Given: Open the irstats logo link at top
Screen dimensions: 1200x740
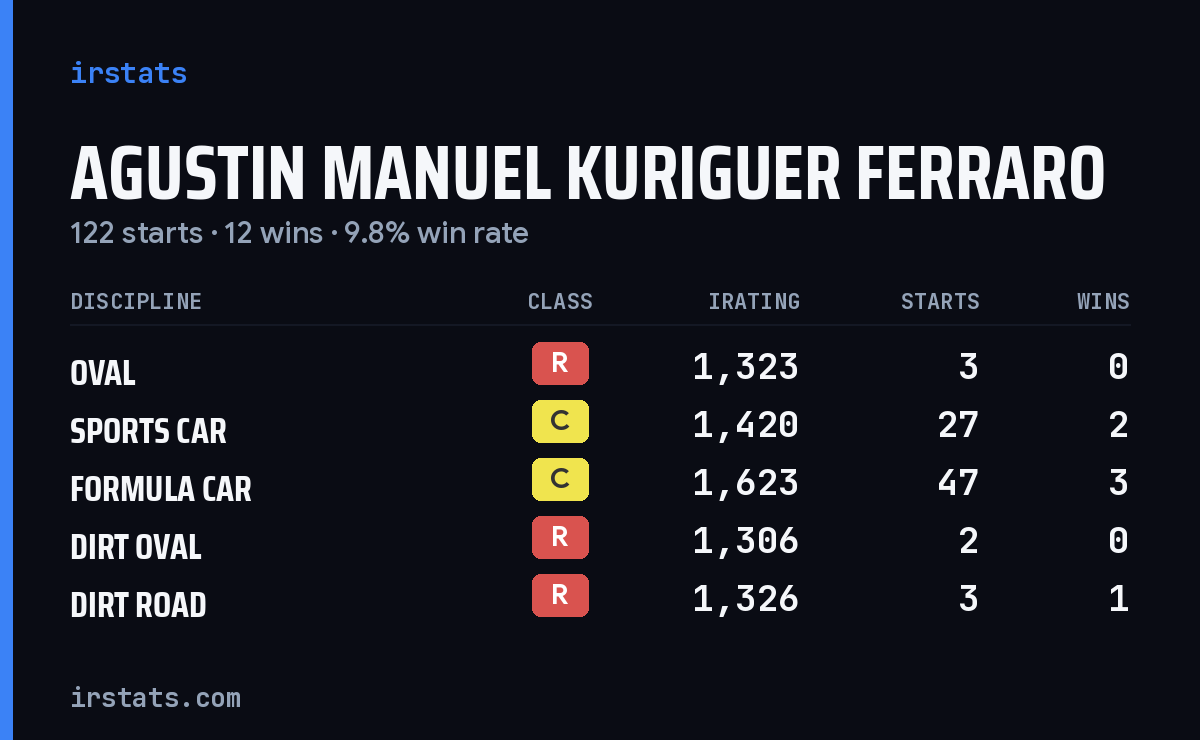Looking at the screenshot, I should pyautogui.click(x=128, y=73).
